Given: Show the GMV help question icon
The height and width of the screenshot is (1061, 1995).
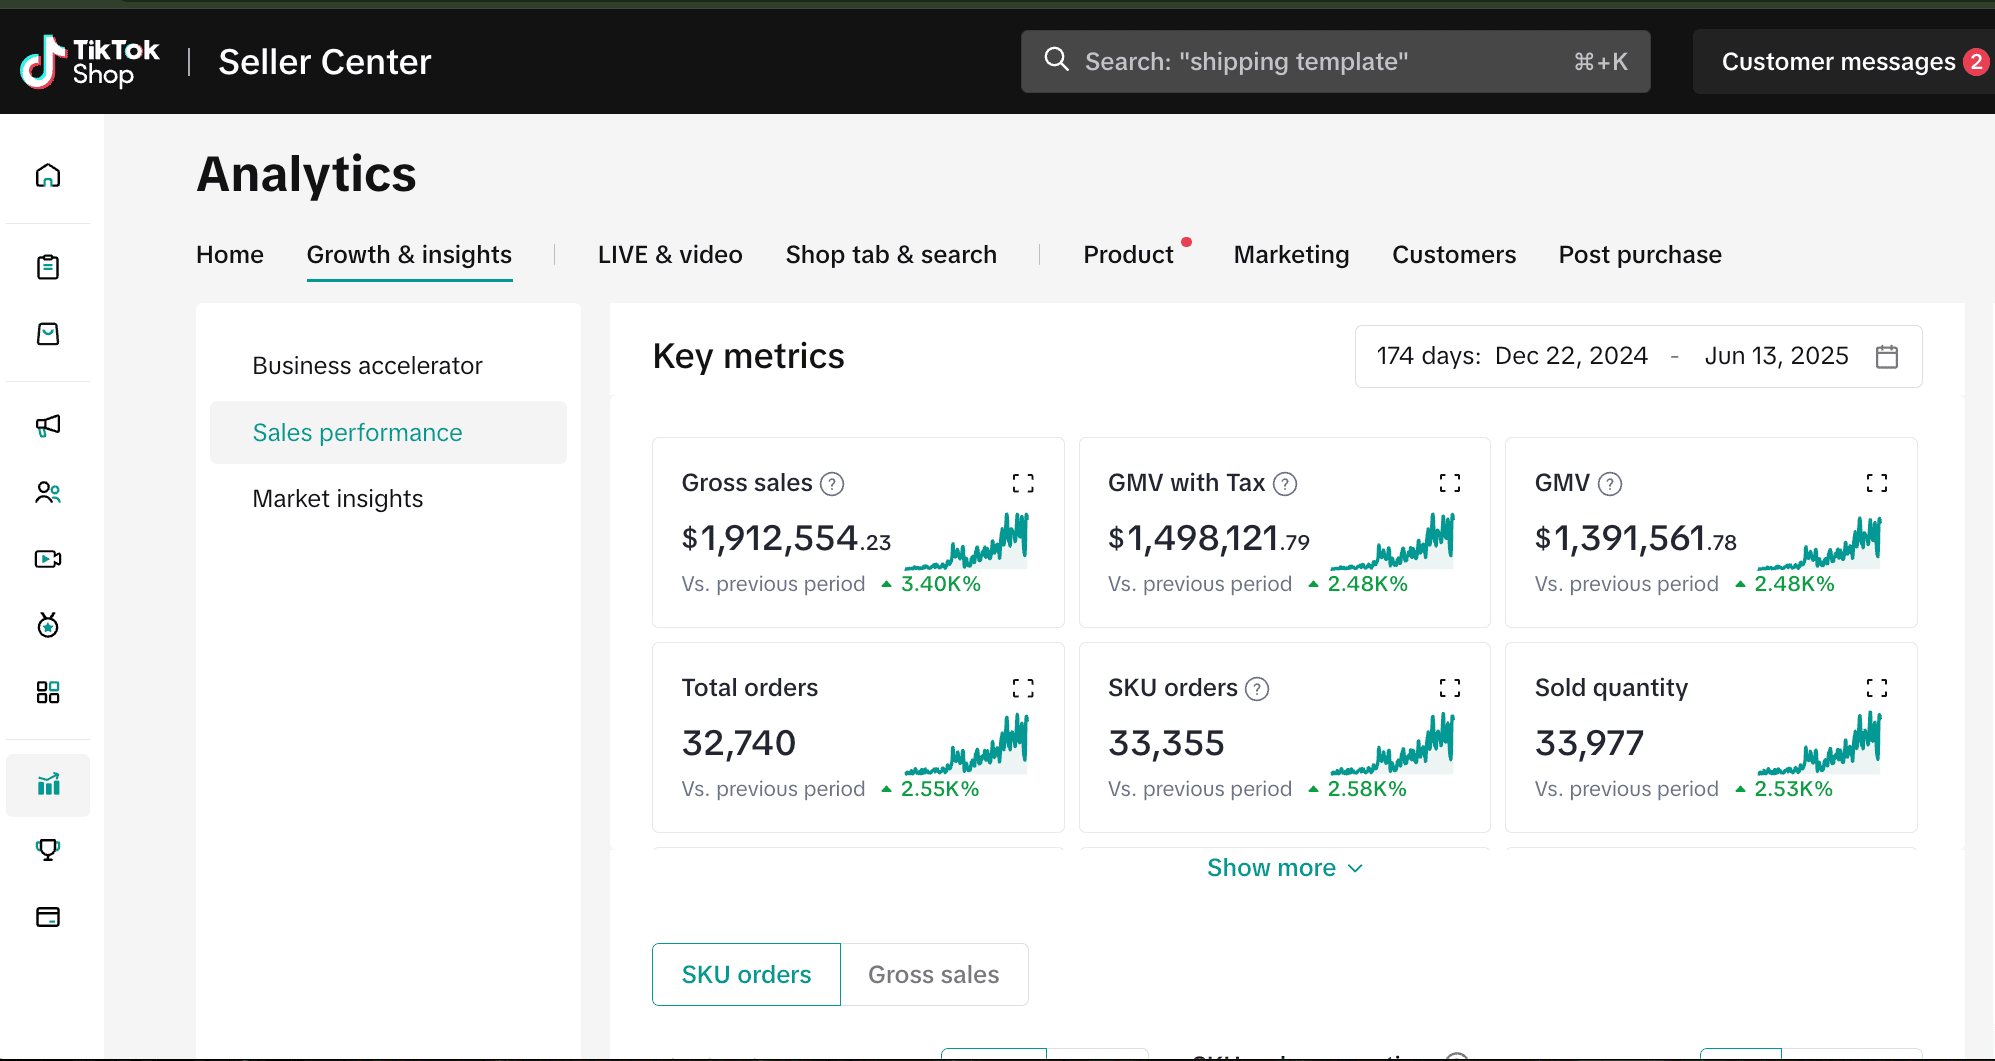Looking at the screenshot, I should [1610, 484].
